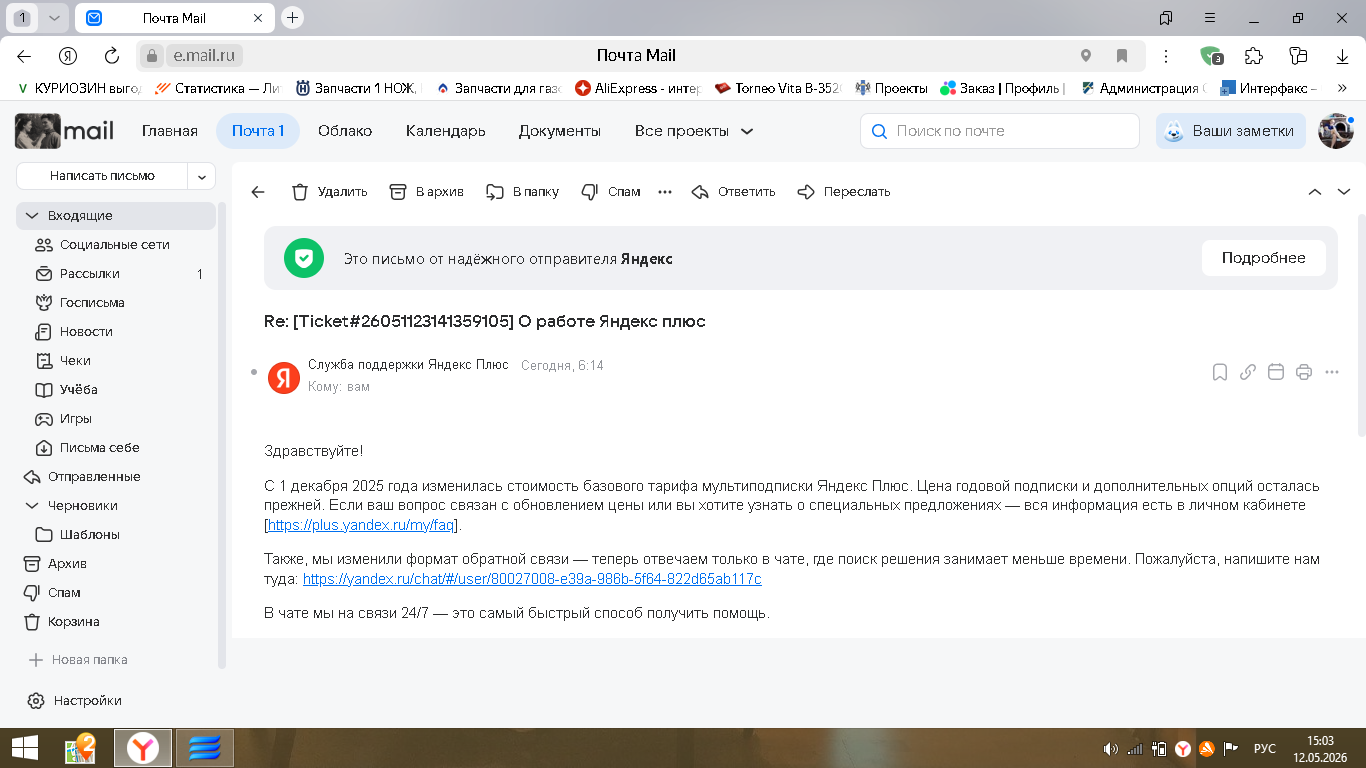Mark this email as spam
The width and height of the screenshot is (1366, 768).
pos(611,192)
